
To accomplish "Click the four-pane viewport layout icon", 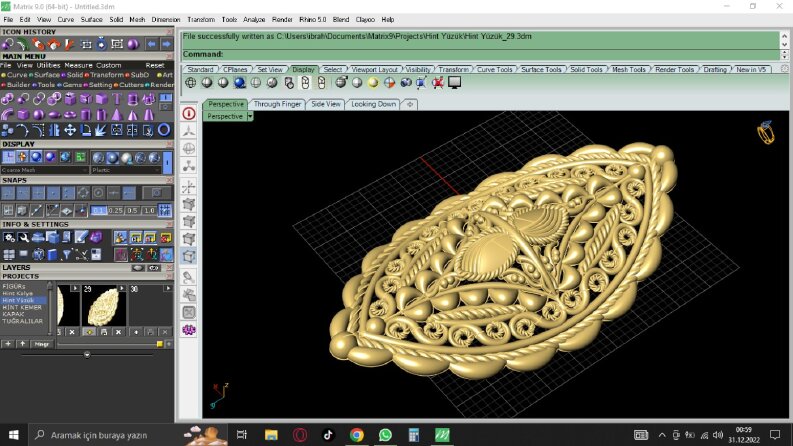I will 9,254.
